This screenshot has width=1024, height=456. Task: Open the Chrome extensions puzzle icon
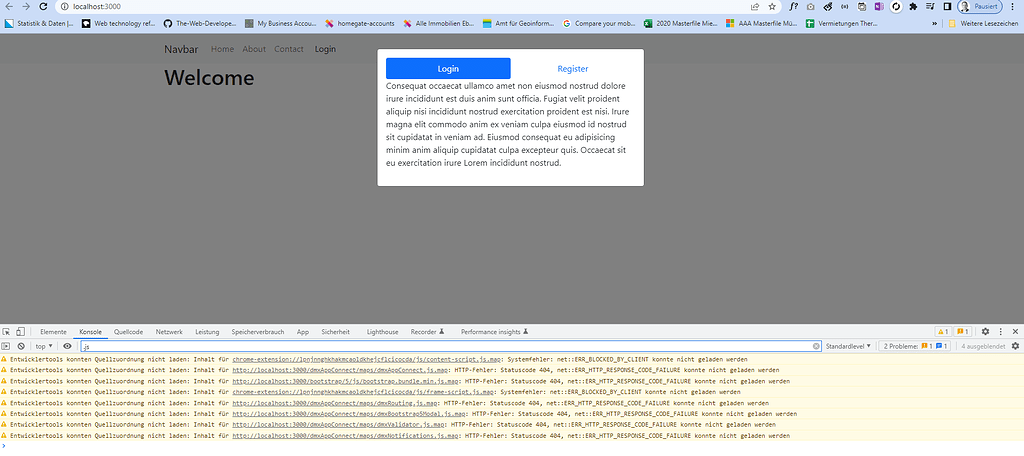(x=912, y=6)
